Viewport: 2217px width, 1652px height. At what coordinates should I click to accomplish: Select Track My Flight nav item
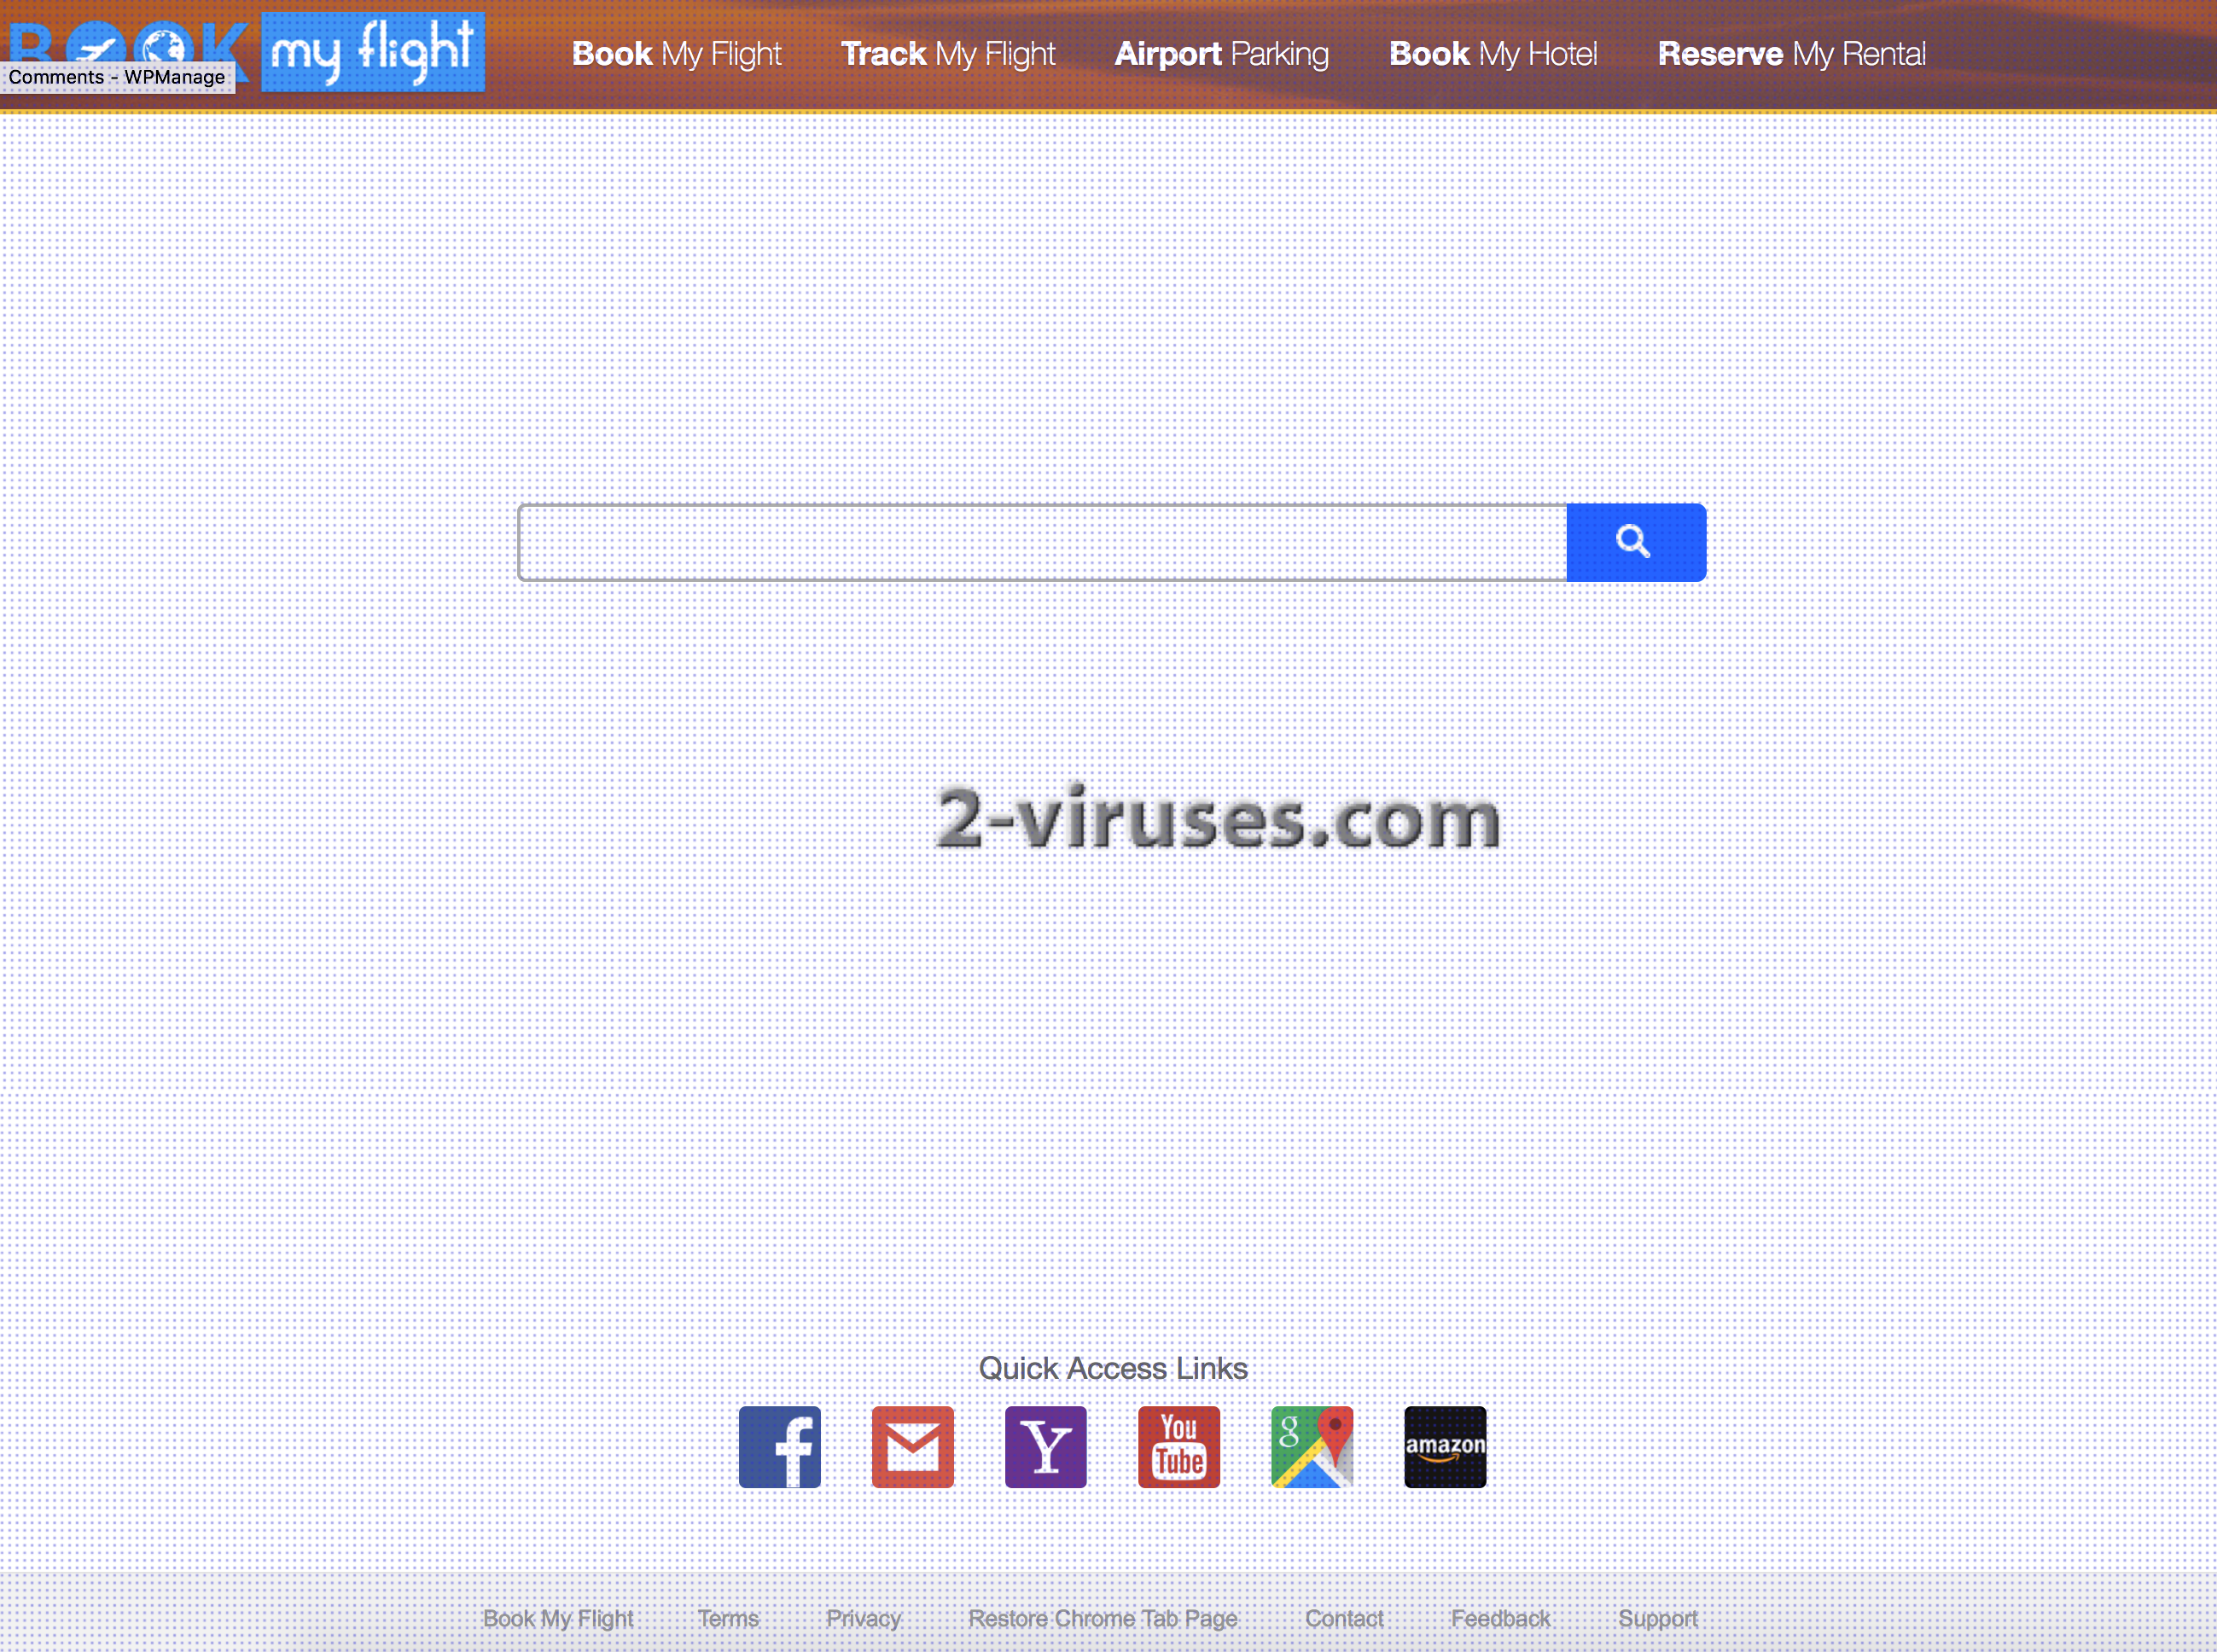(x=947, y=54)
